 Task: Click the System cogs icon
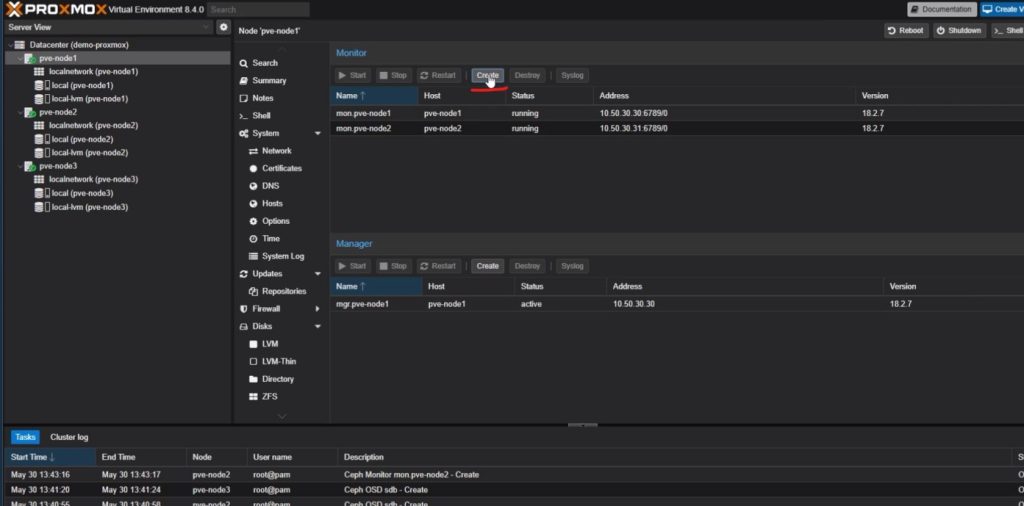(x=244, y=133)
